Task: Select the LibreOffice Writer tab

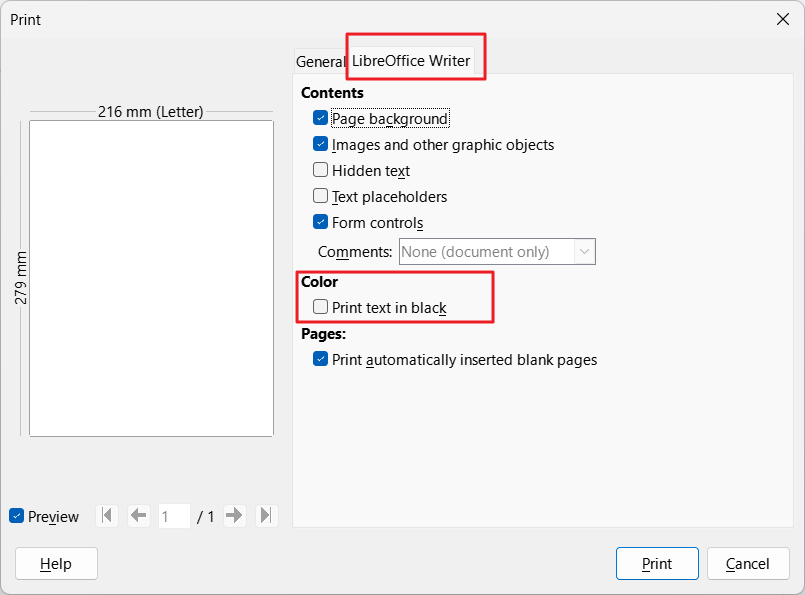Action: click(x=411, y=61)
